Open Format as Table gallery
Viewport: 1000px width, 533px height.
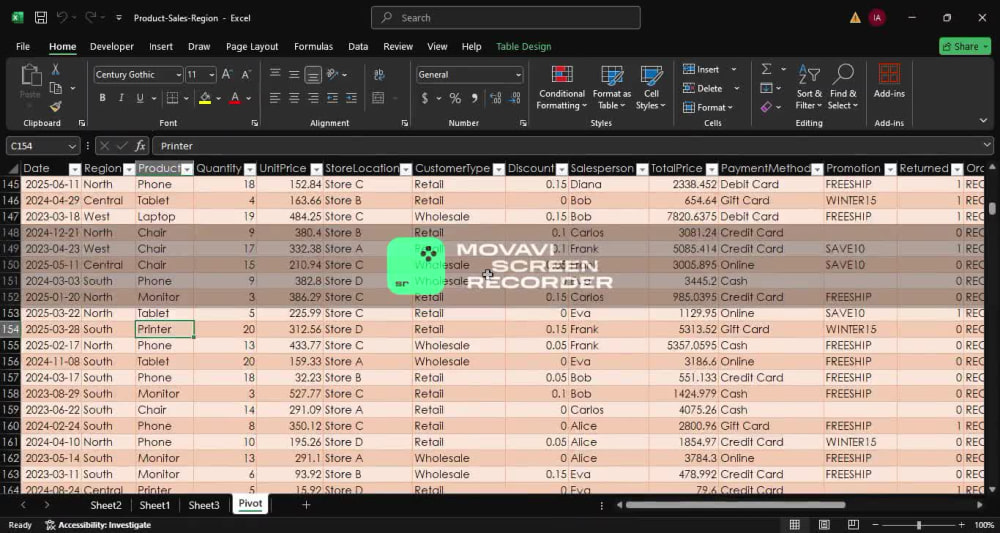click(x=612, y=88)
